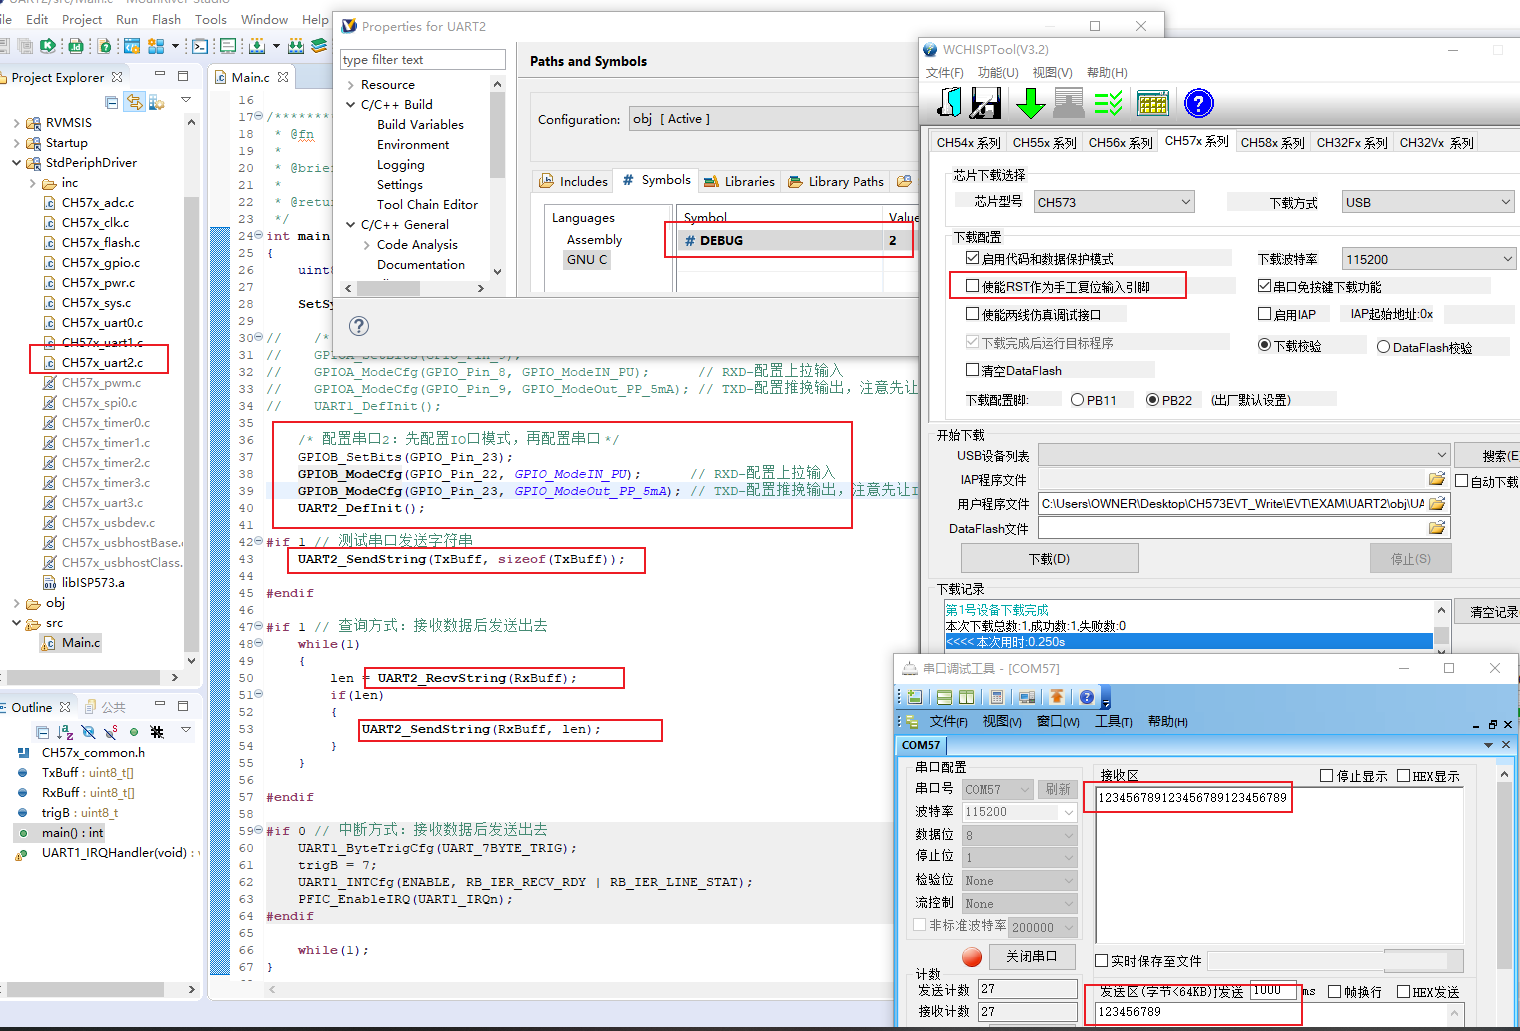Click the type filter text field
This screenshot has width=1520, height=1031.
(x=423, y=60)
